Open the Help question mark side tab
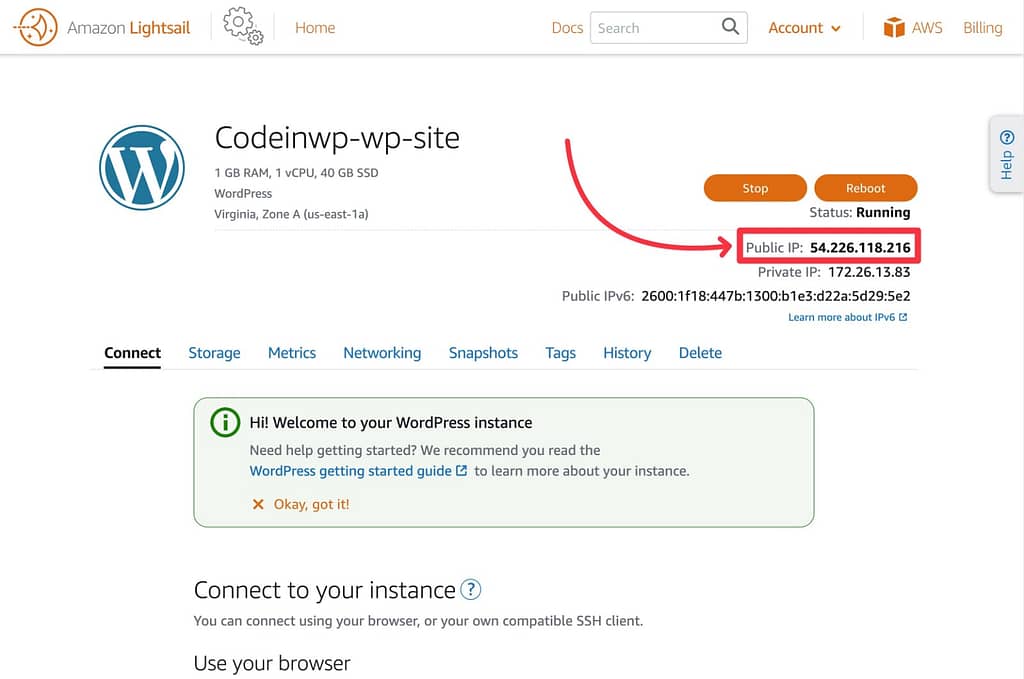The height and width of the screenshot is (679, 1024). (1006, 154)
